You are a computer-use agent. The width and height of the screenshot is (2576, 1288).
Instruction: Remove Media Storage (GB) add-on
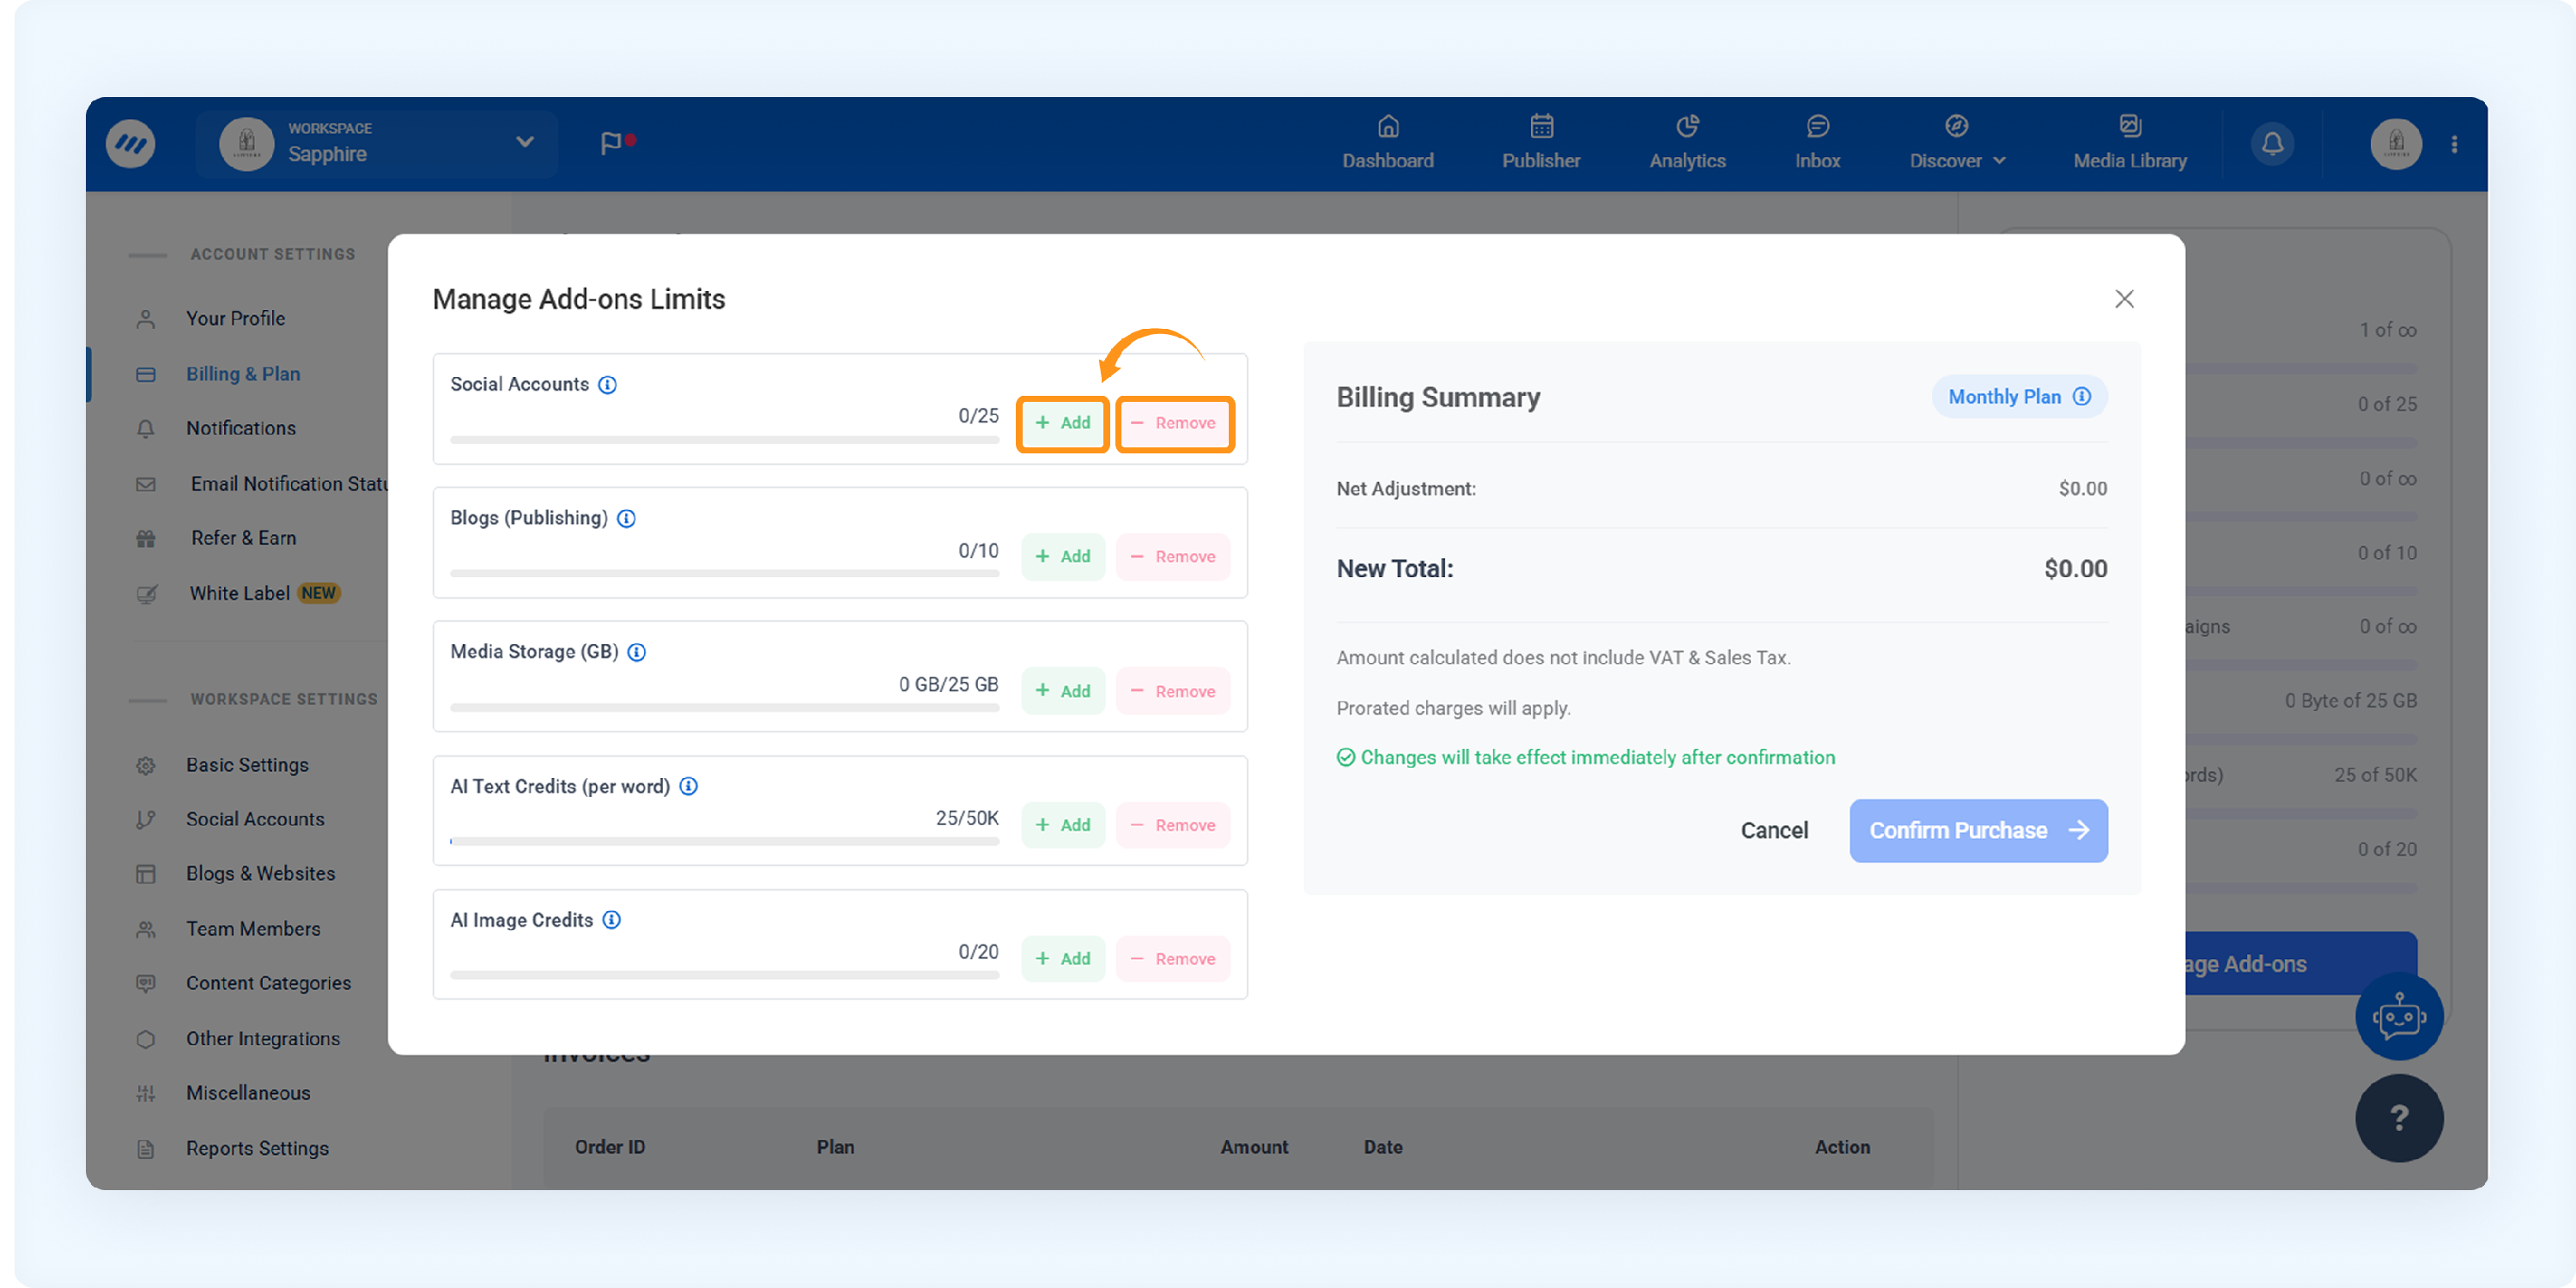(1173, 691)
